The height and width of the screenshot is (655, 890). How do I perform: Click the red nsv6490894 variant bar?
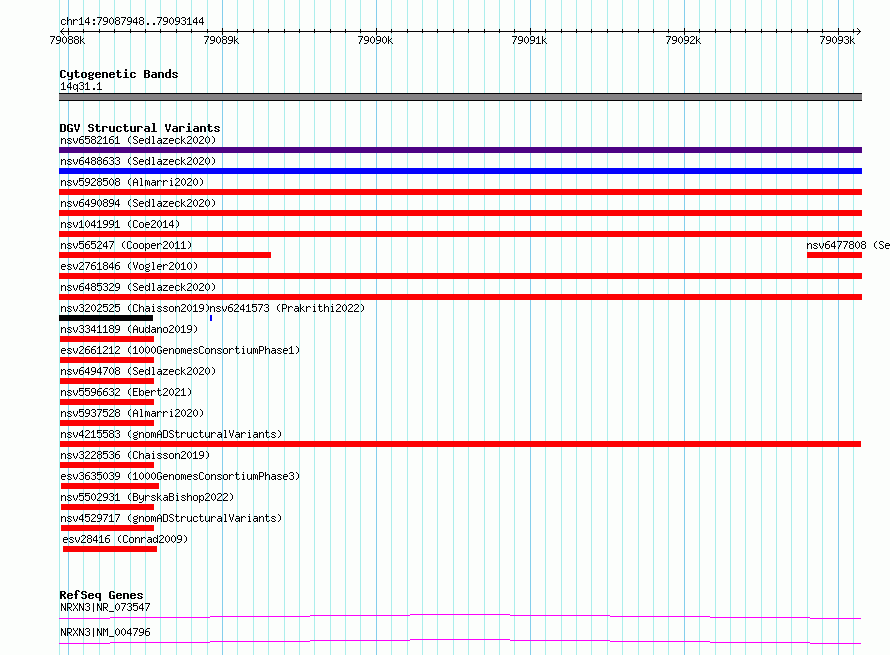(x=460, y=213)
